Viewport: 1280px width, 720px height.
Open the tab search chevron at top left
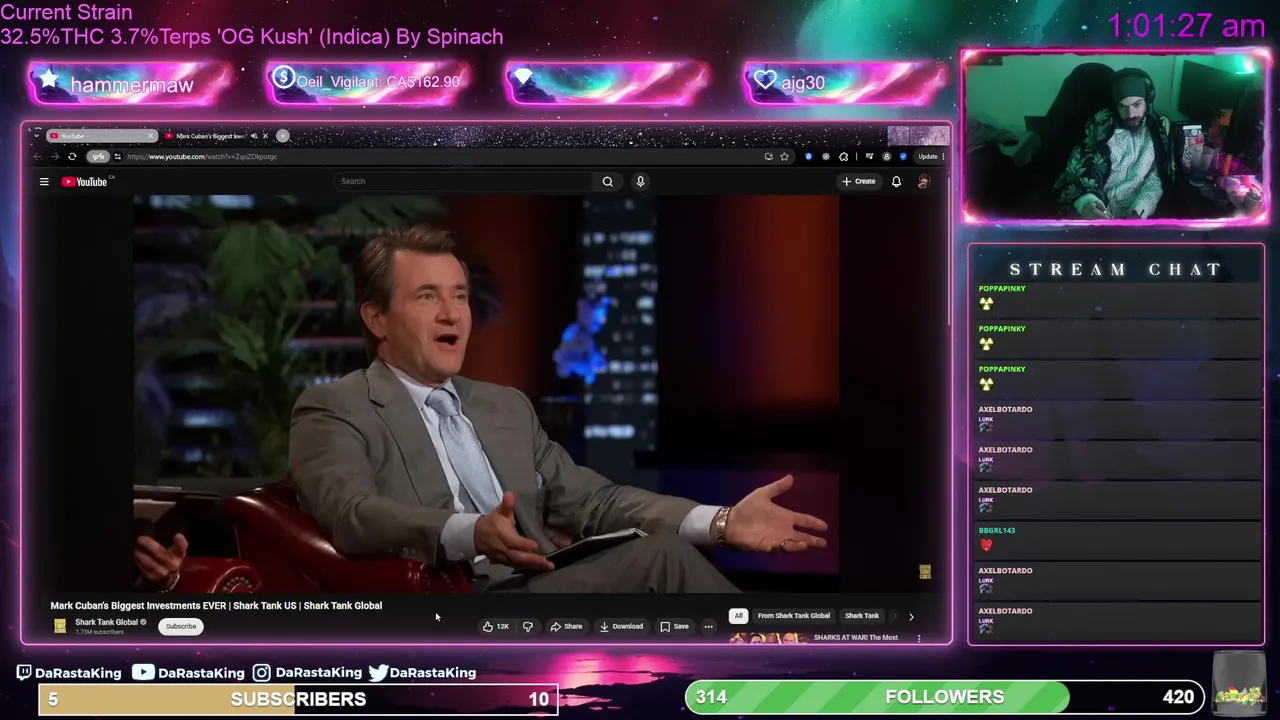[36, 136]
